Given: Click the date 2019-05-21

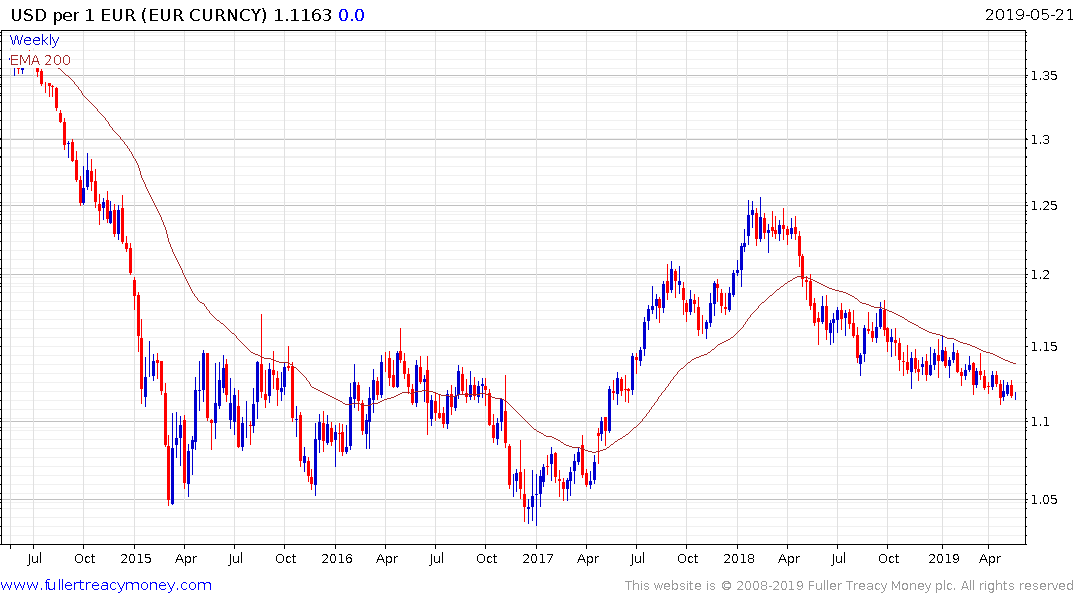Looking at the screenshot, I should (x=1028, y=14).
